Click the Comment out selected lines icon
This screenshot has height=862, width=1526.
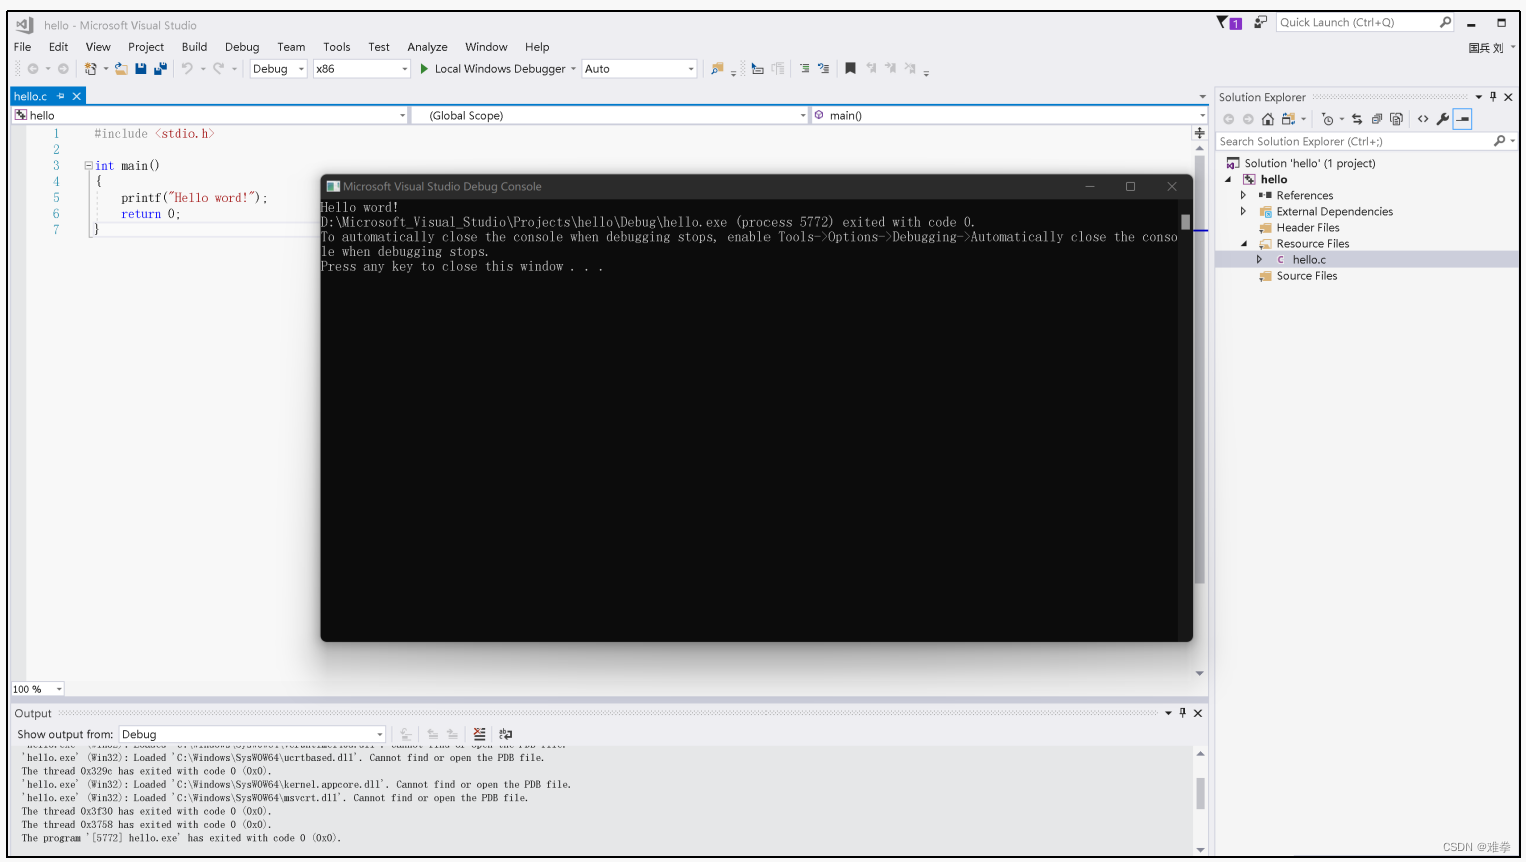(804, 69)
